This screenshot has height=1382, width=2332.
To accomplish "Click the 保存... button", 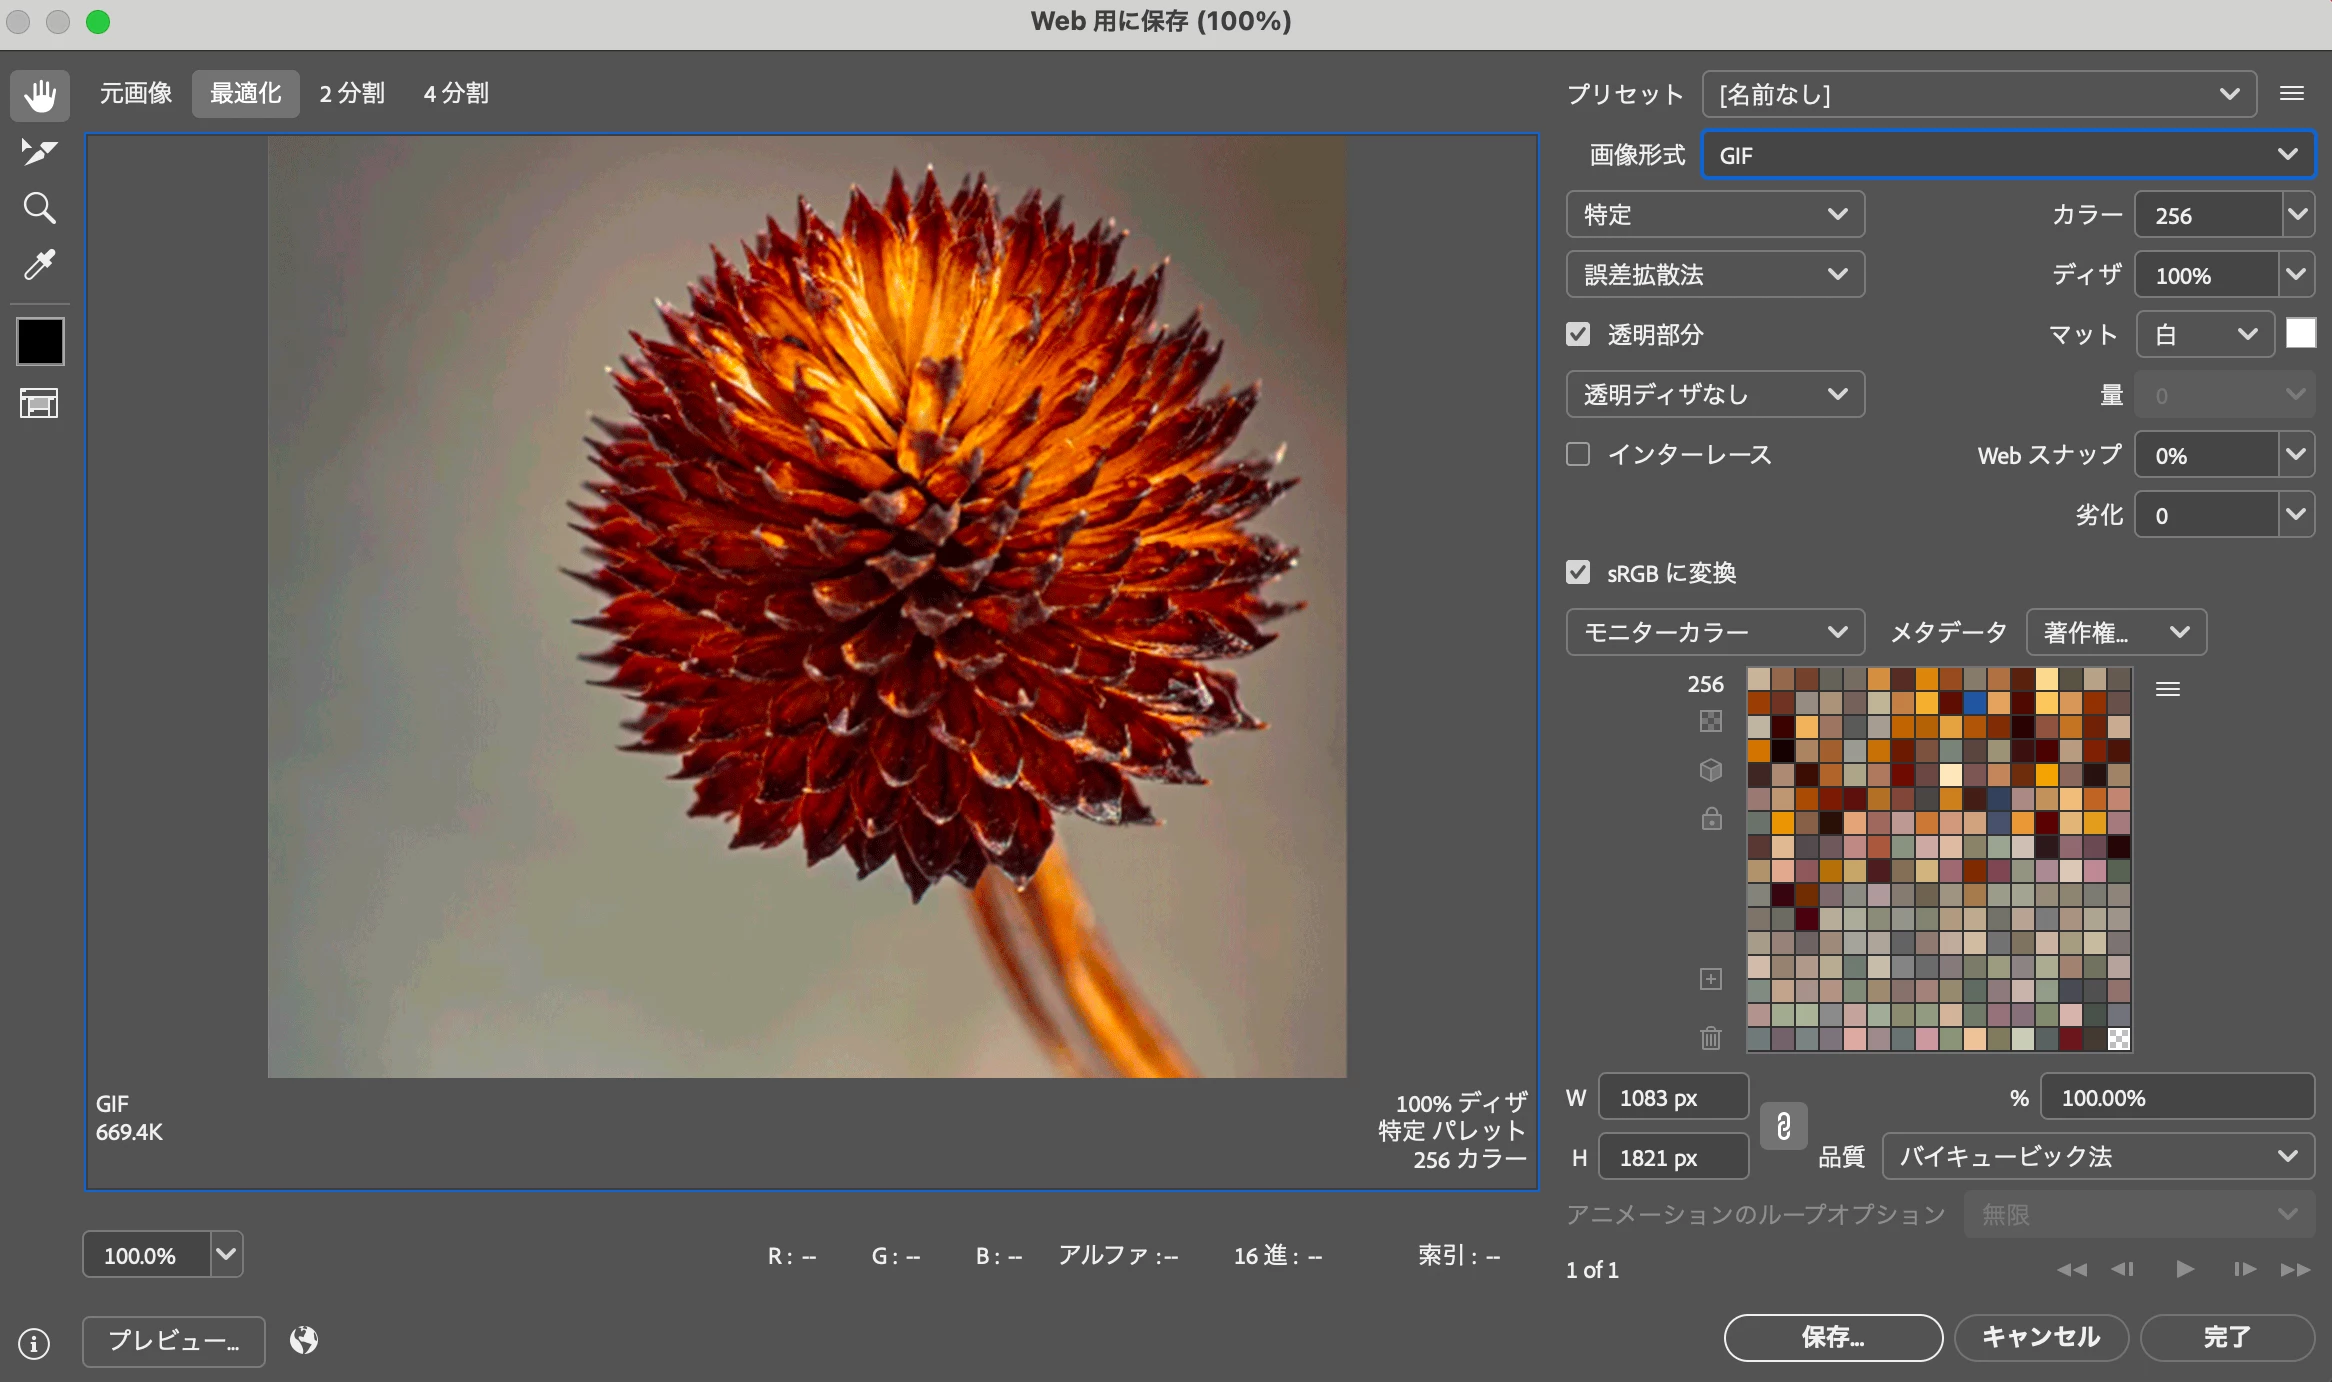I will 1832,1337.
